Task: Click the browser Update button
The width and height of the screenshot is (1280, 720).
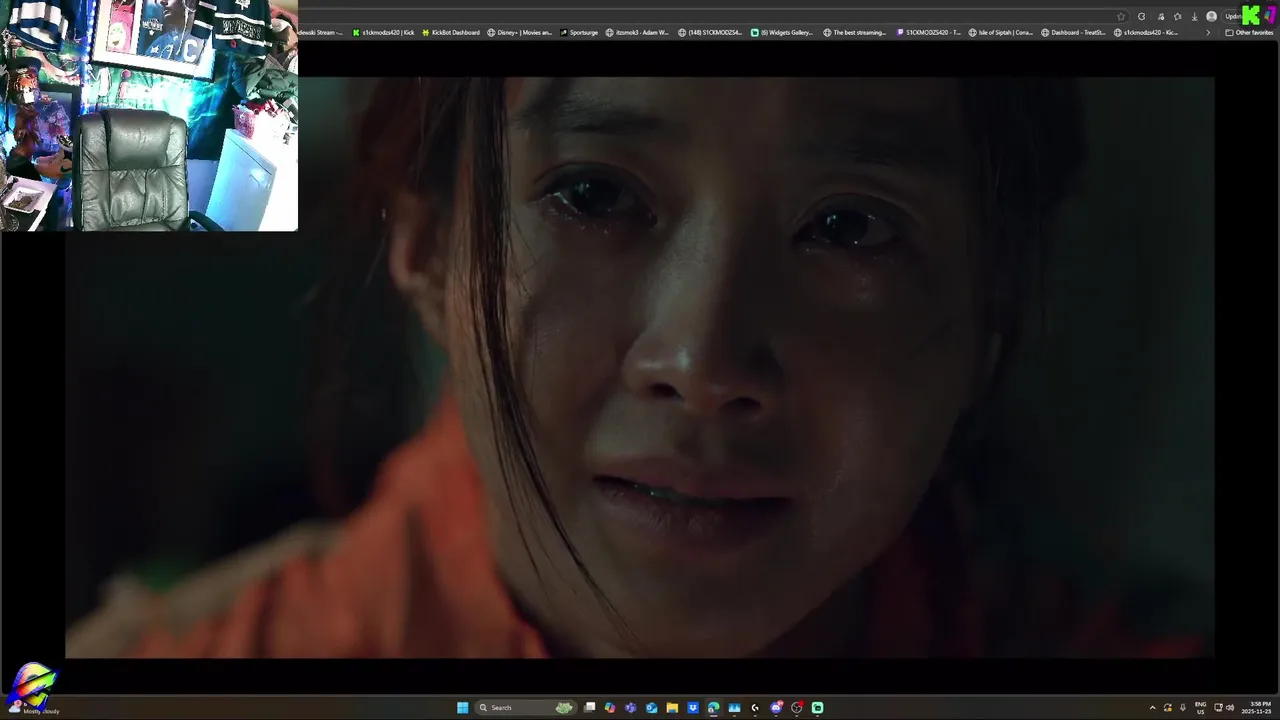Action: tap(1233, 16)
